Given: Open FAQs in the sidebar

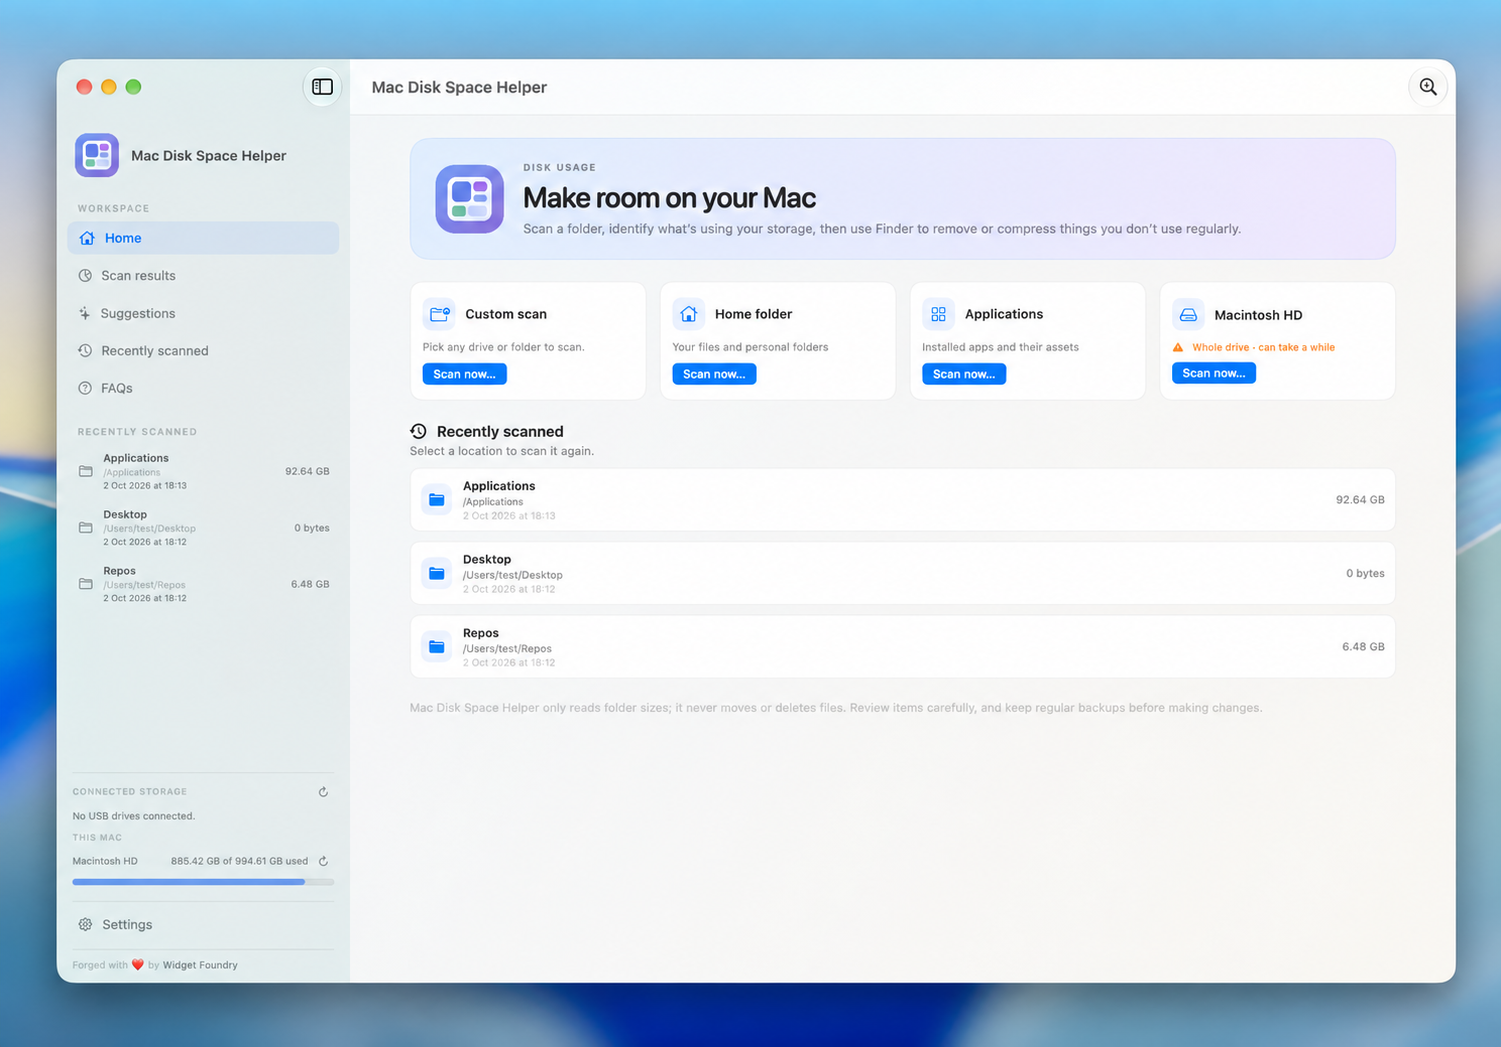Looking at the screenshot, I should 203,388.
